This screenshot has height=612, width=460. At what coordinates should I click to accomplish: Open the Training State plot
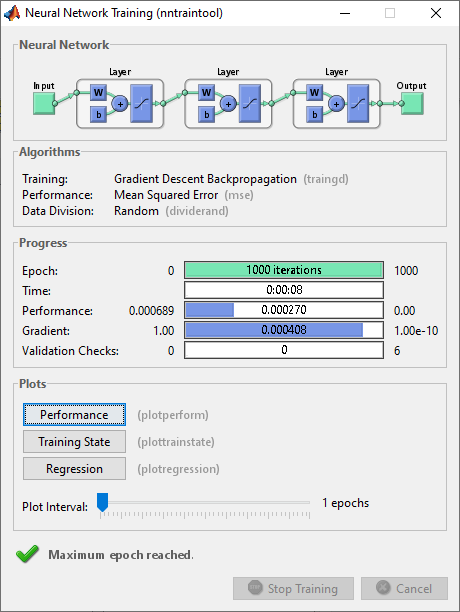point(74,441)
